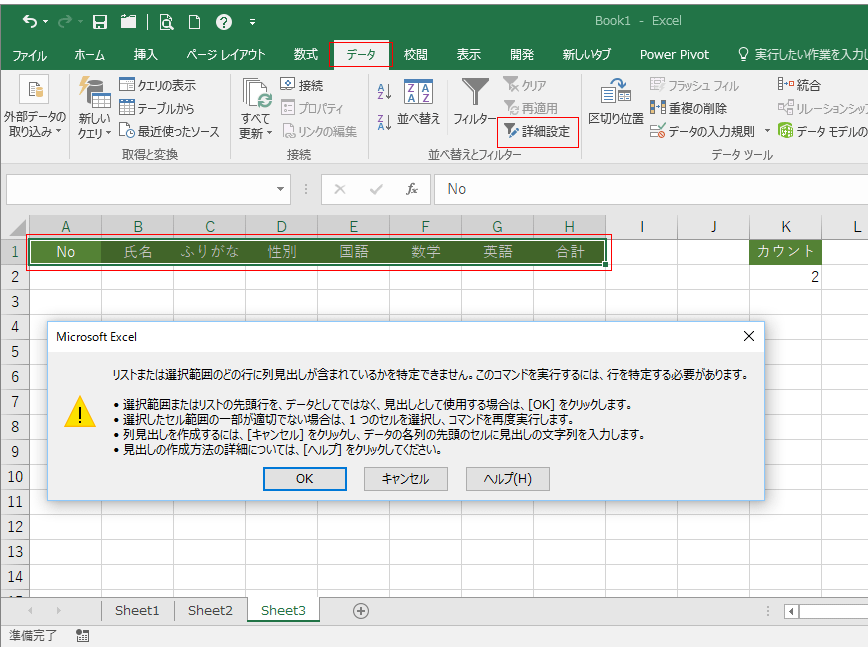The width and height of the screenshot is (868, 647).
Task: Click the ヘルプ(H) button
Action: coord(507,479)
